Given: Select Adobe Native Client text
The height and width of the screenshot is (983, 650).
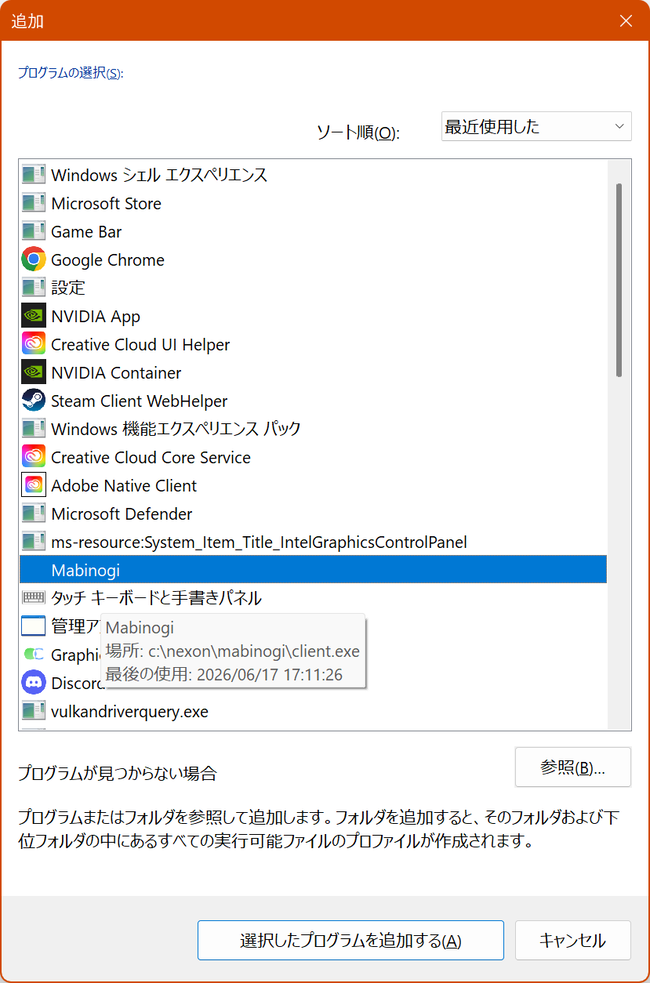Looking at the screenshot, I should (x=124, y=485).
